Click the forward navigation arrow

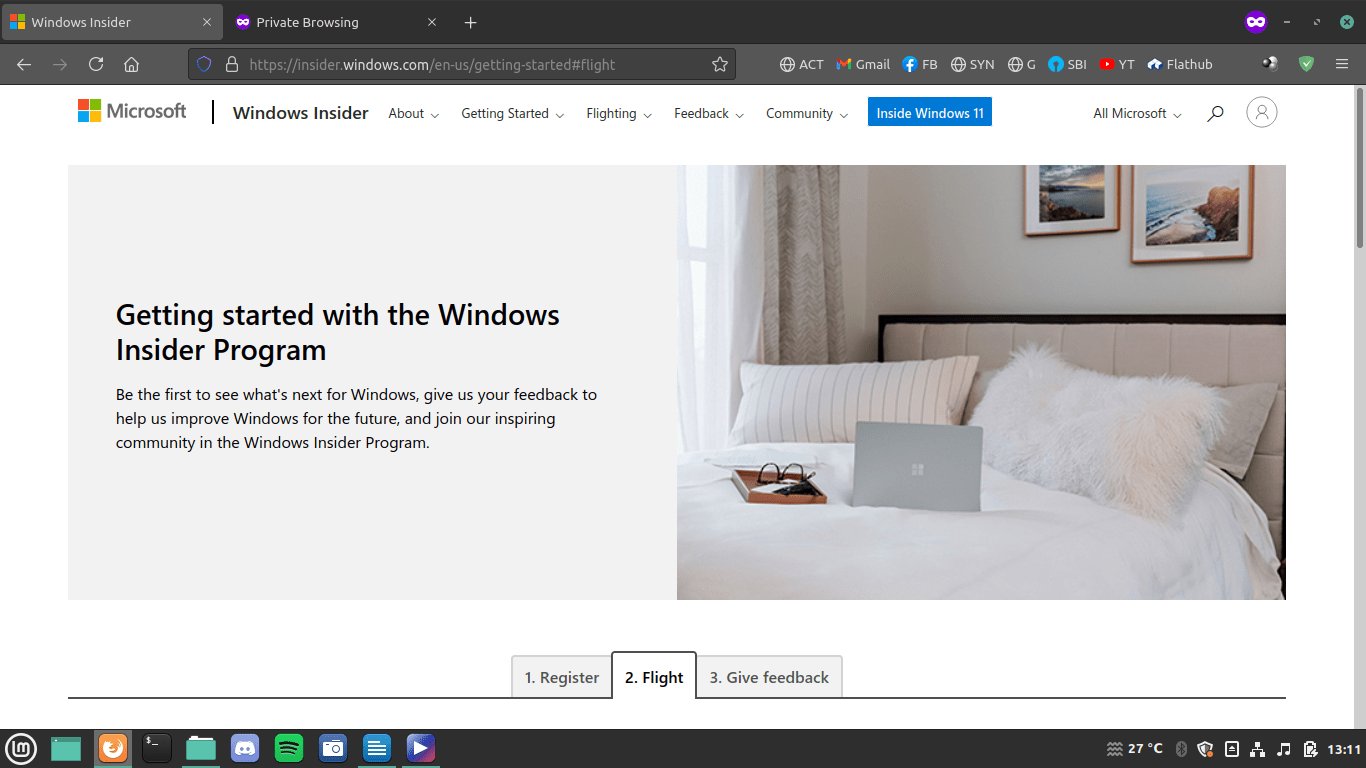(60, 64)
